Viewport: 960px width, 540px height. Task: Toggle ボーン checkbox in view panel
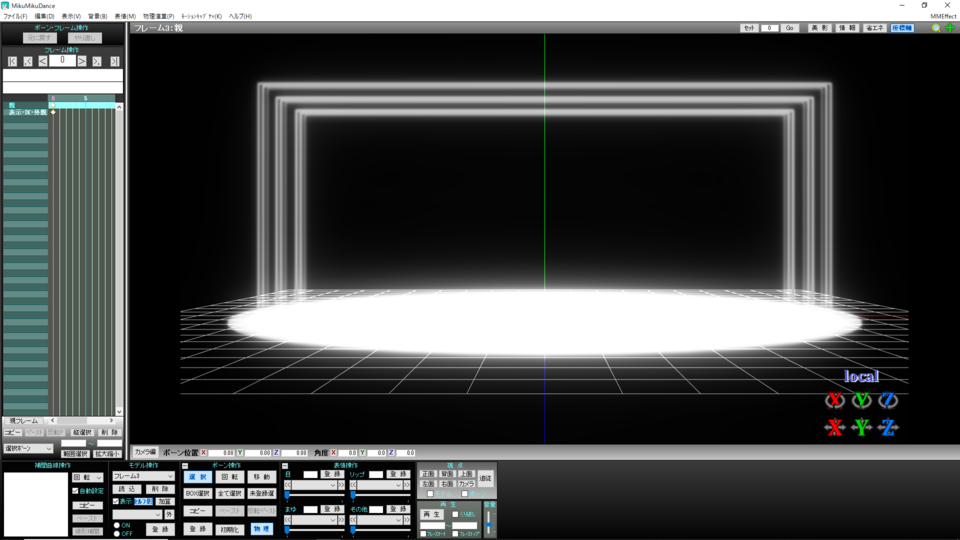(465, 494)
